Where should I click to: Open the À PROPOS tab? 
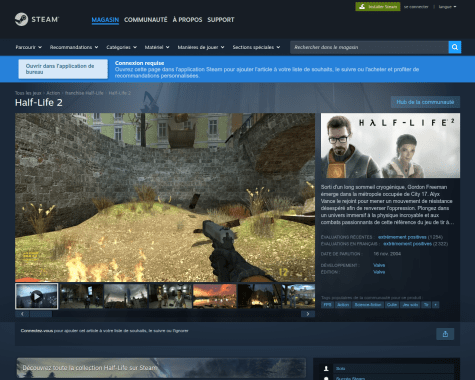pyautogui.click(x=187, y=20)
